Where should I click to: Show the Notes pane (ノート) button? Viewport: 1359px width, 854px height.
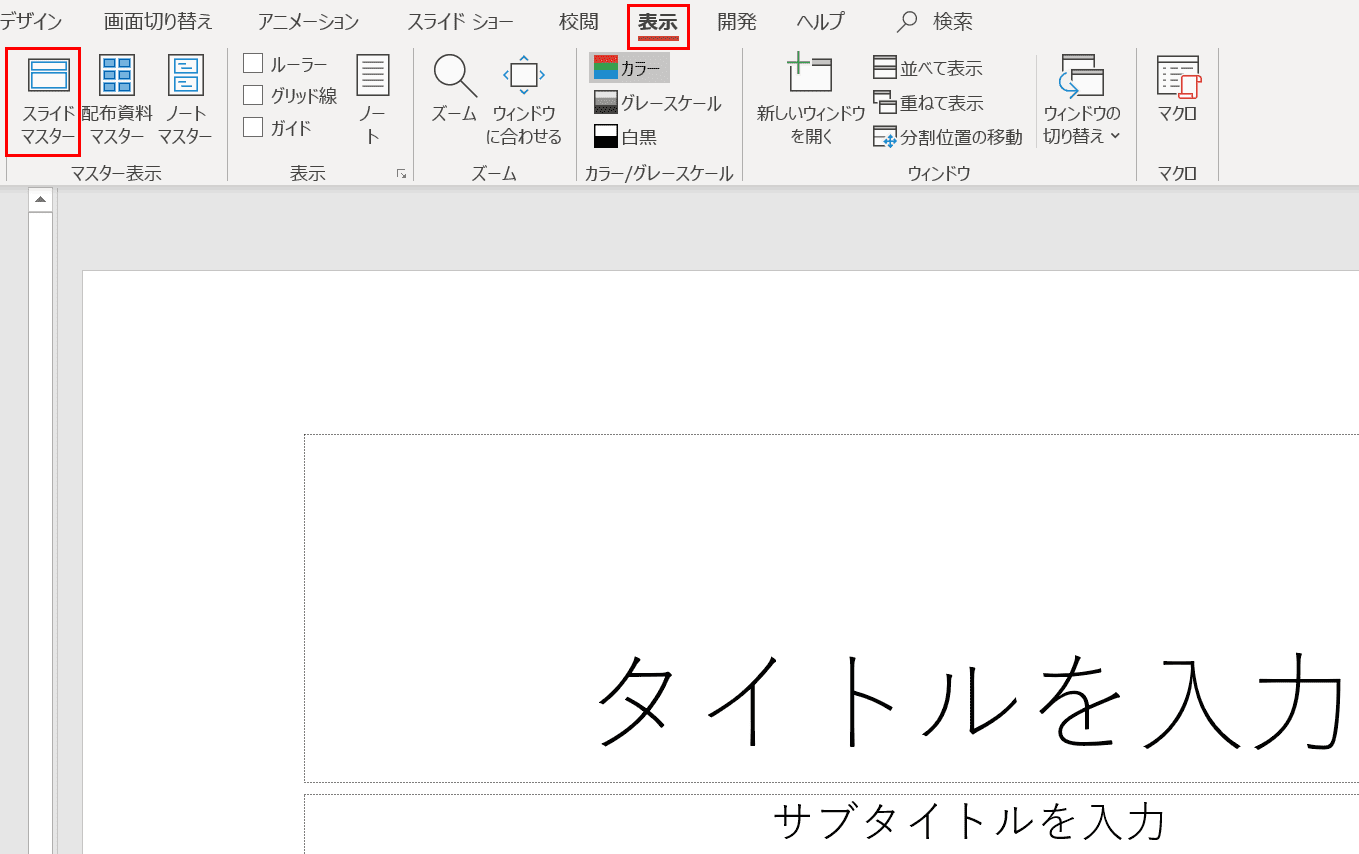(372, 101)
